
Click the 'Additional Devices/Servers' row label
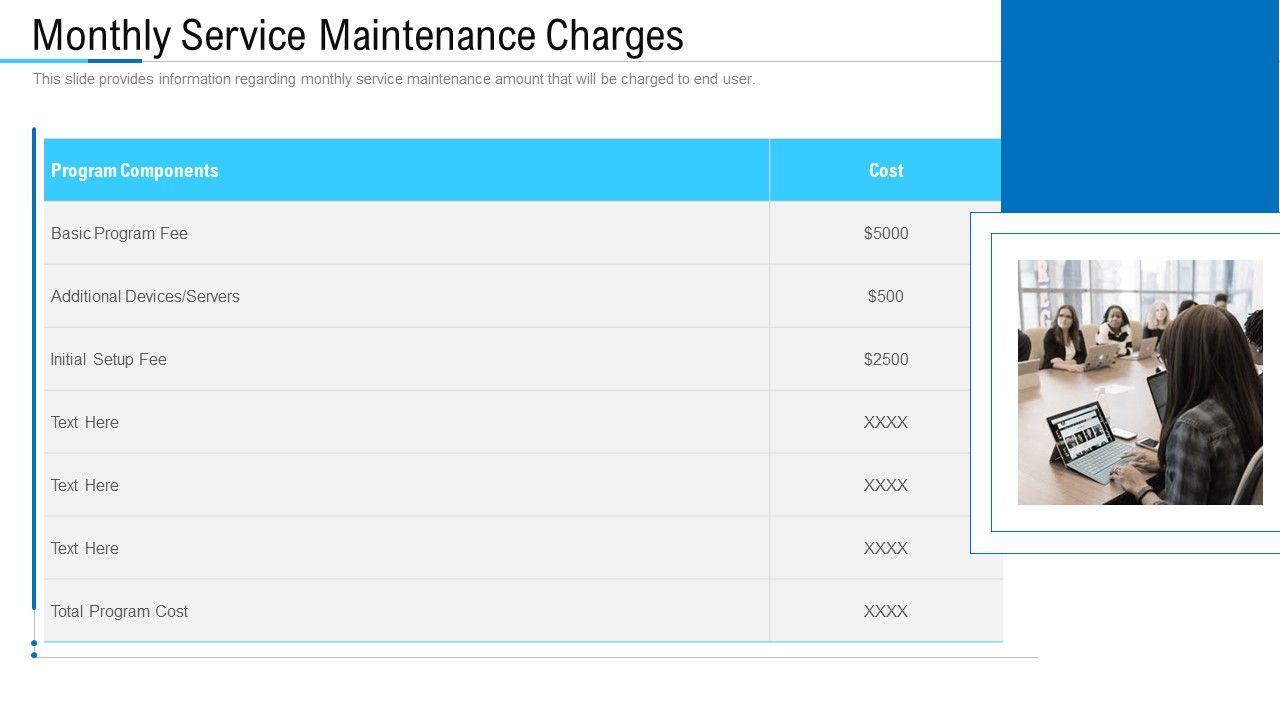pyautogui.click(x=146, y=297)
